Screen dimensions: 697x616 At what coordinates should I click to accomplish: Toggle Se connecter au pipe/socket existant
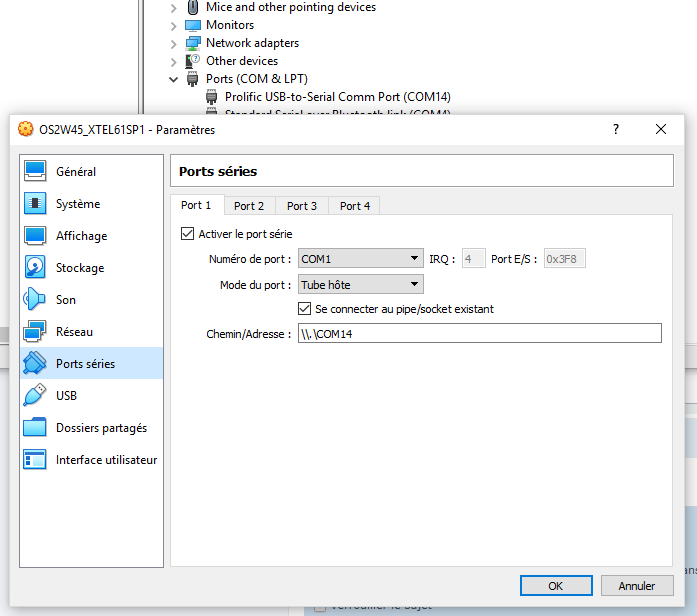click(x=306, y=309)
